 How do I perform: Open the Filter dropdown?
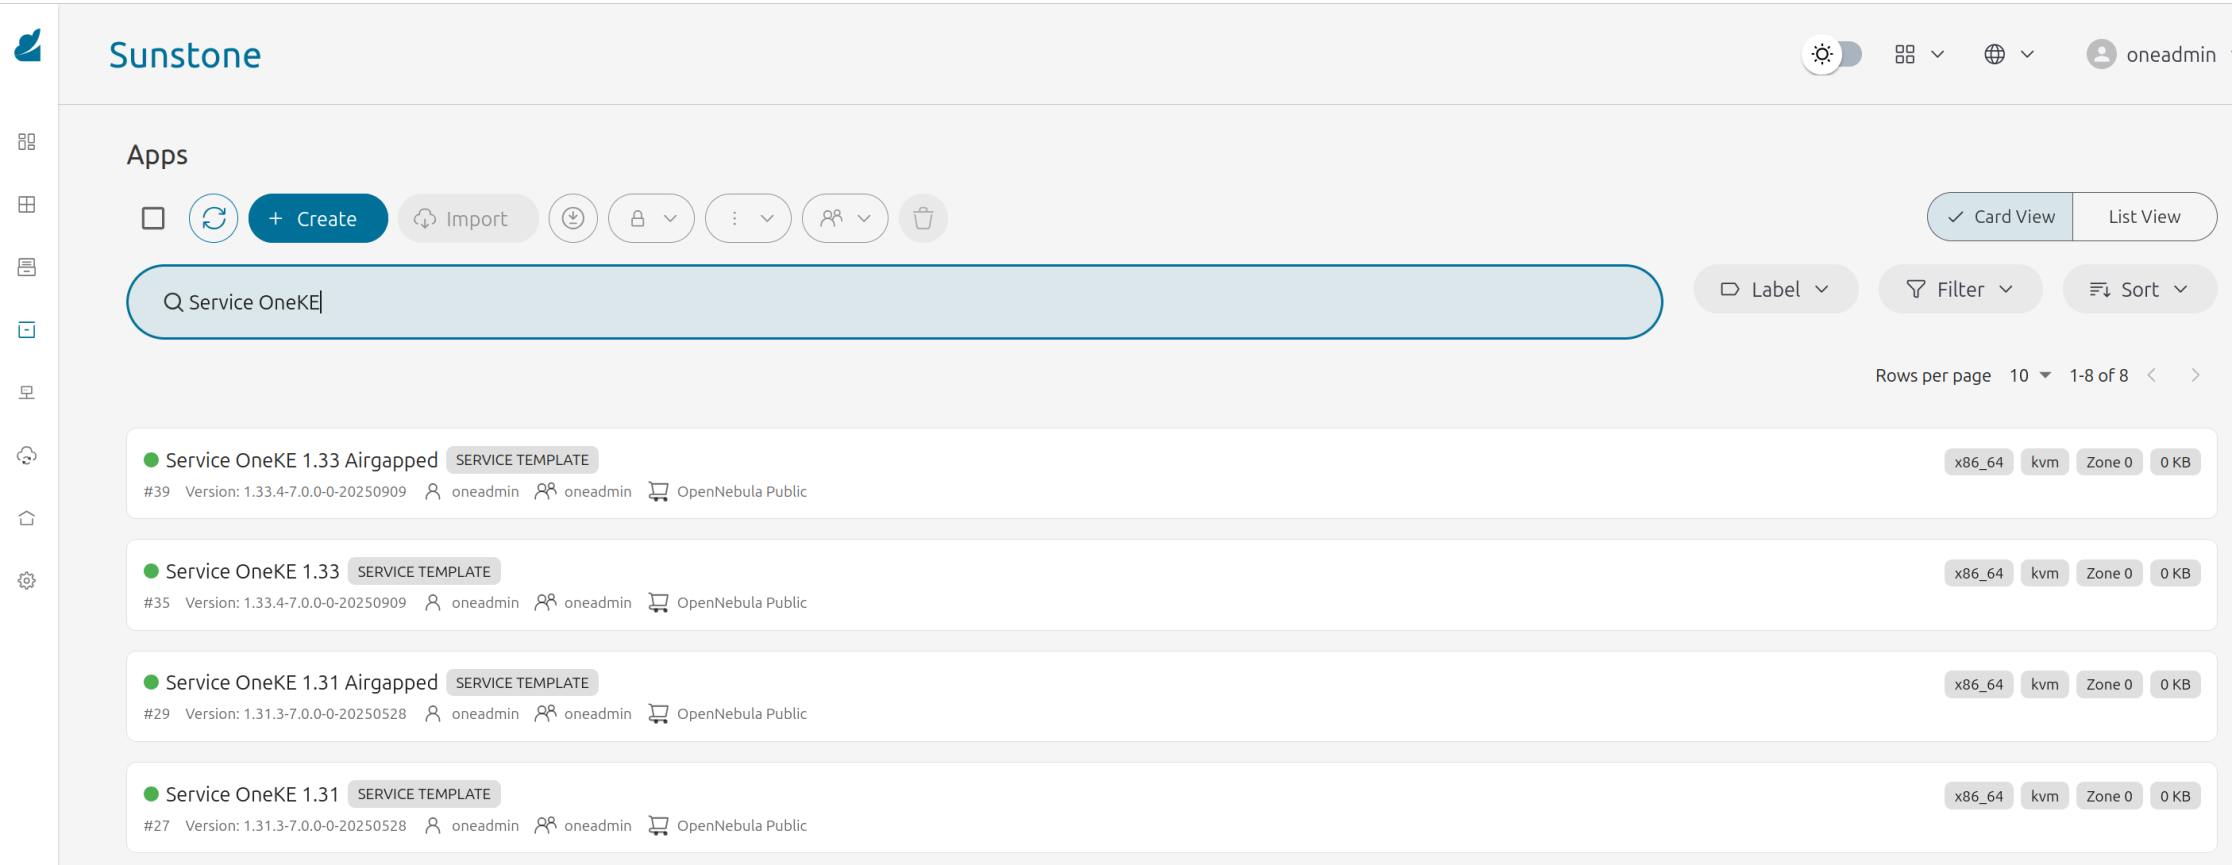click(1960, 289)
